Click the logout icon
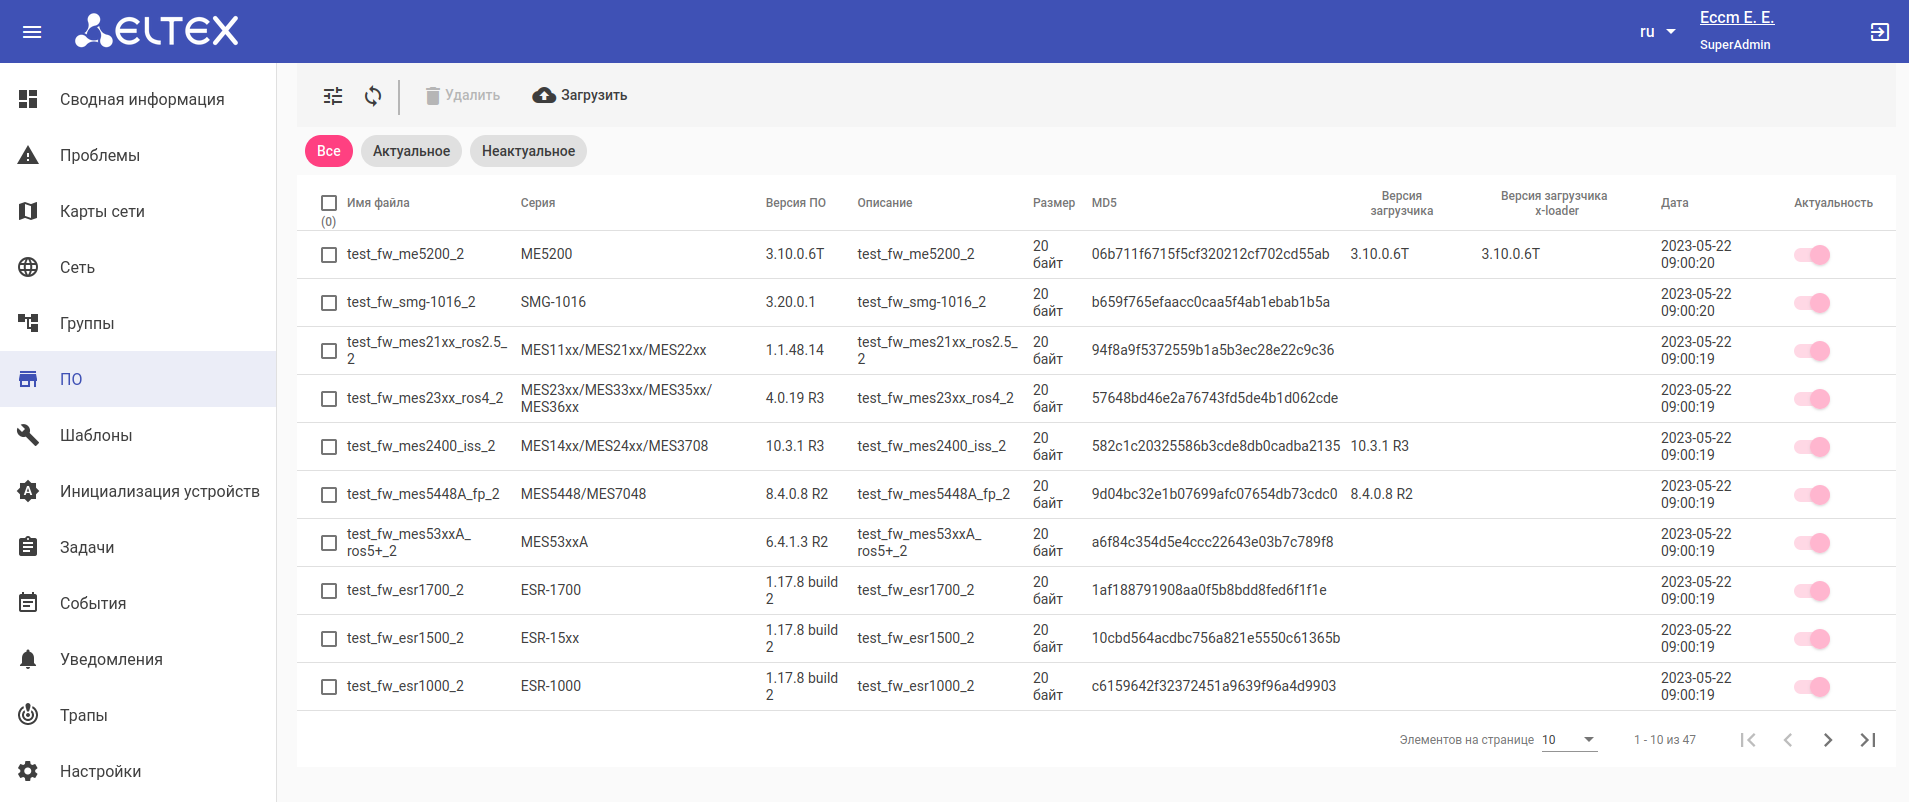This screenshot has width=1909, height=802. (1879, 32)
